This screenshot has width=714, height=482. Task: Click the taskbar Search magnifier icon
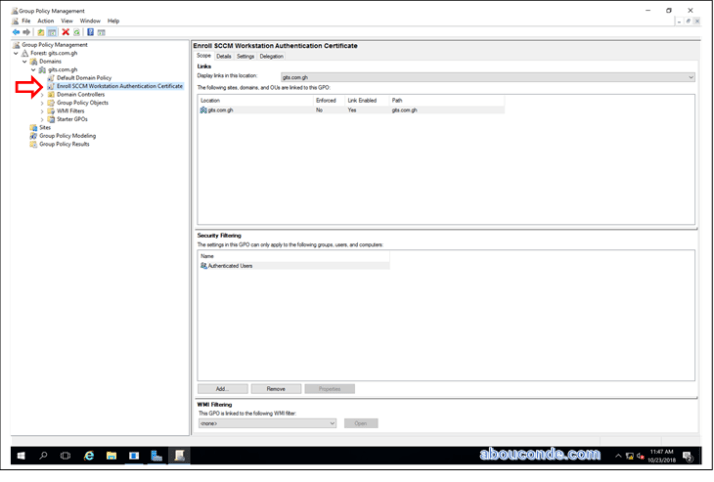pyautogui.click(x=43, y=456)
